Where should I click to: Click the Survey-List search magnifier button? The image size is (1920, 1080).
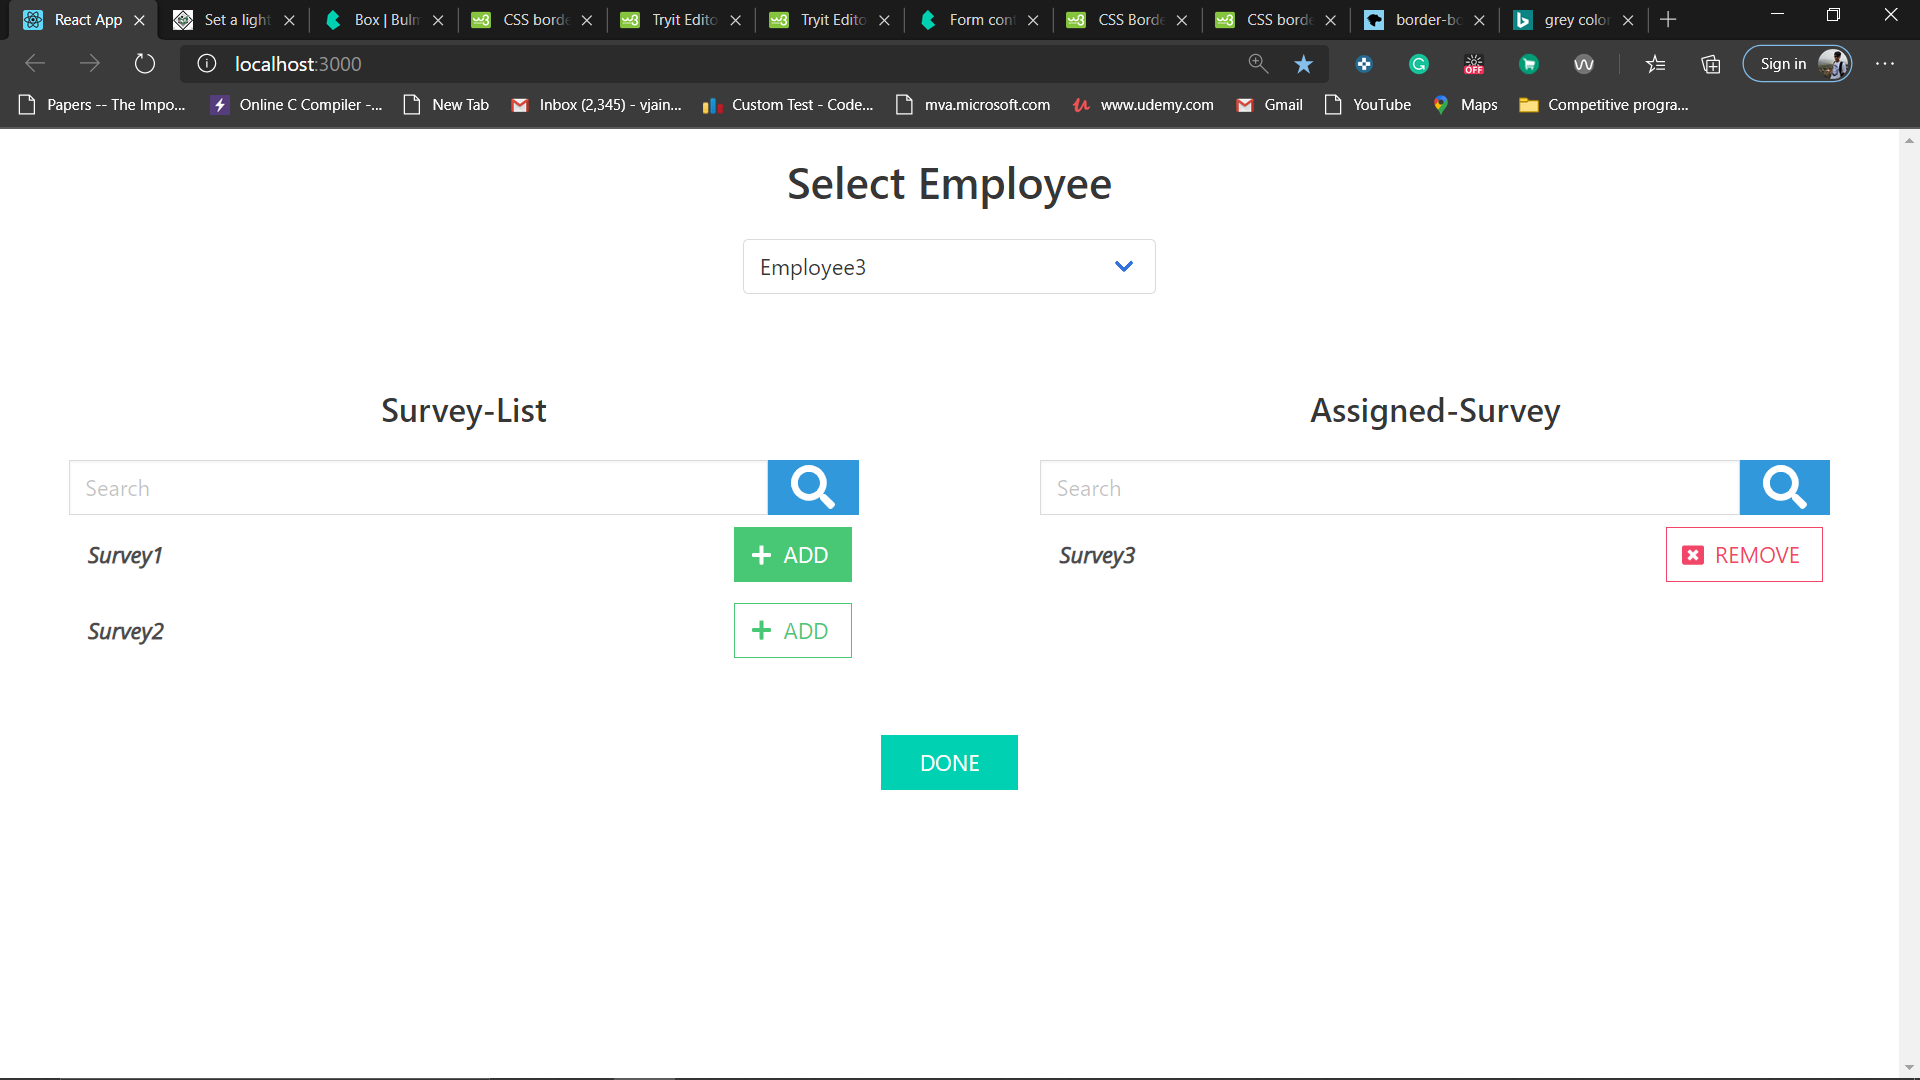pos(812,488)
